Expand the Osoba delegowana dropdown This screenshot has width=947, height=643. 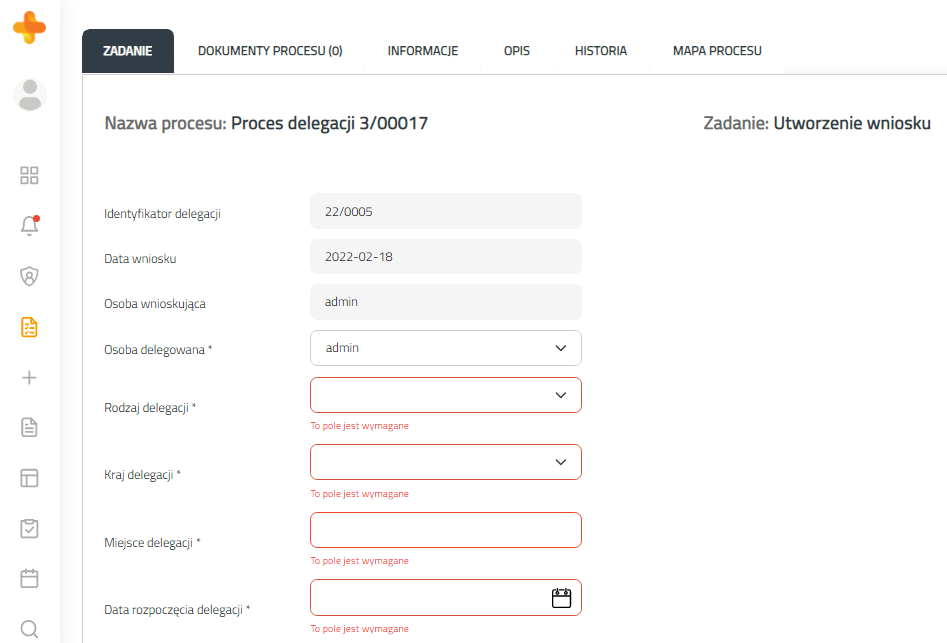click(560, 348)
